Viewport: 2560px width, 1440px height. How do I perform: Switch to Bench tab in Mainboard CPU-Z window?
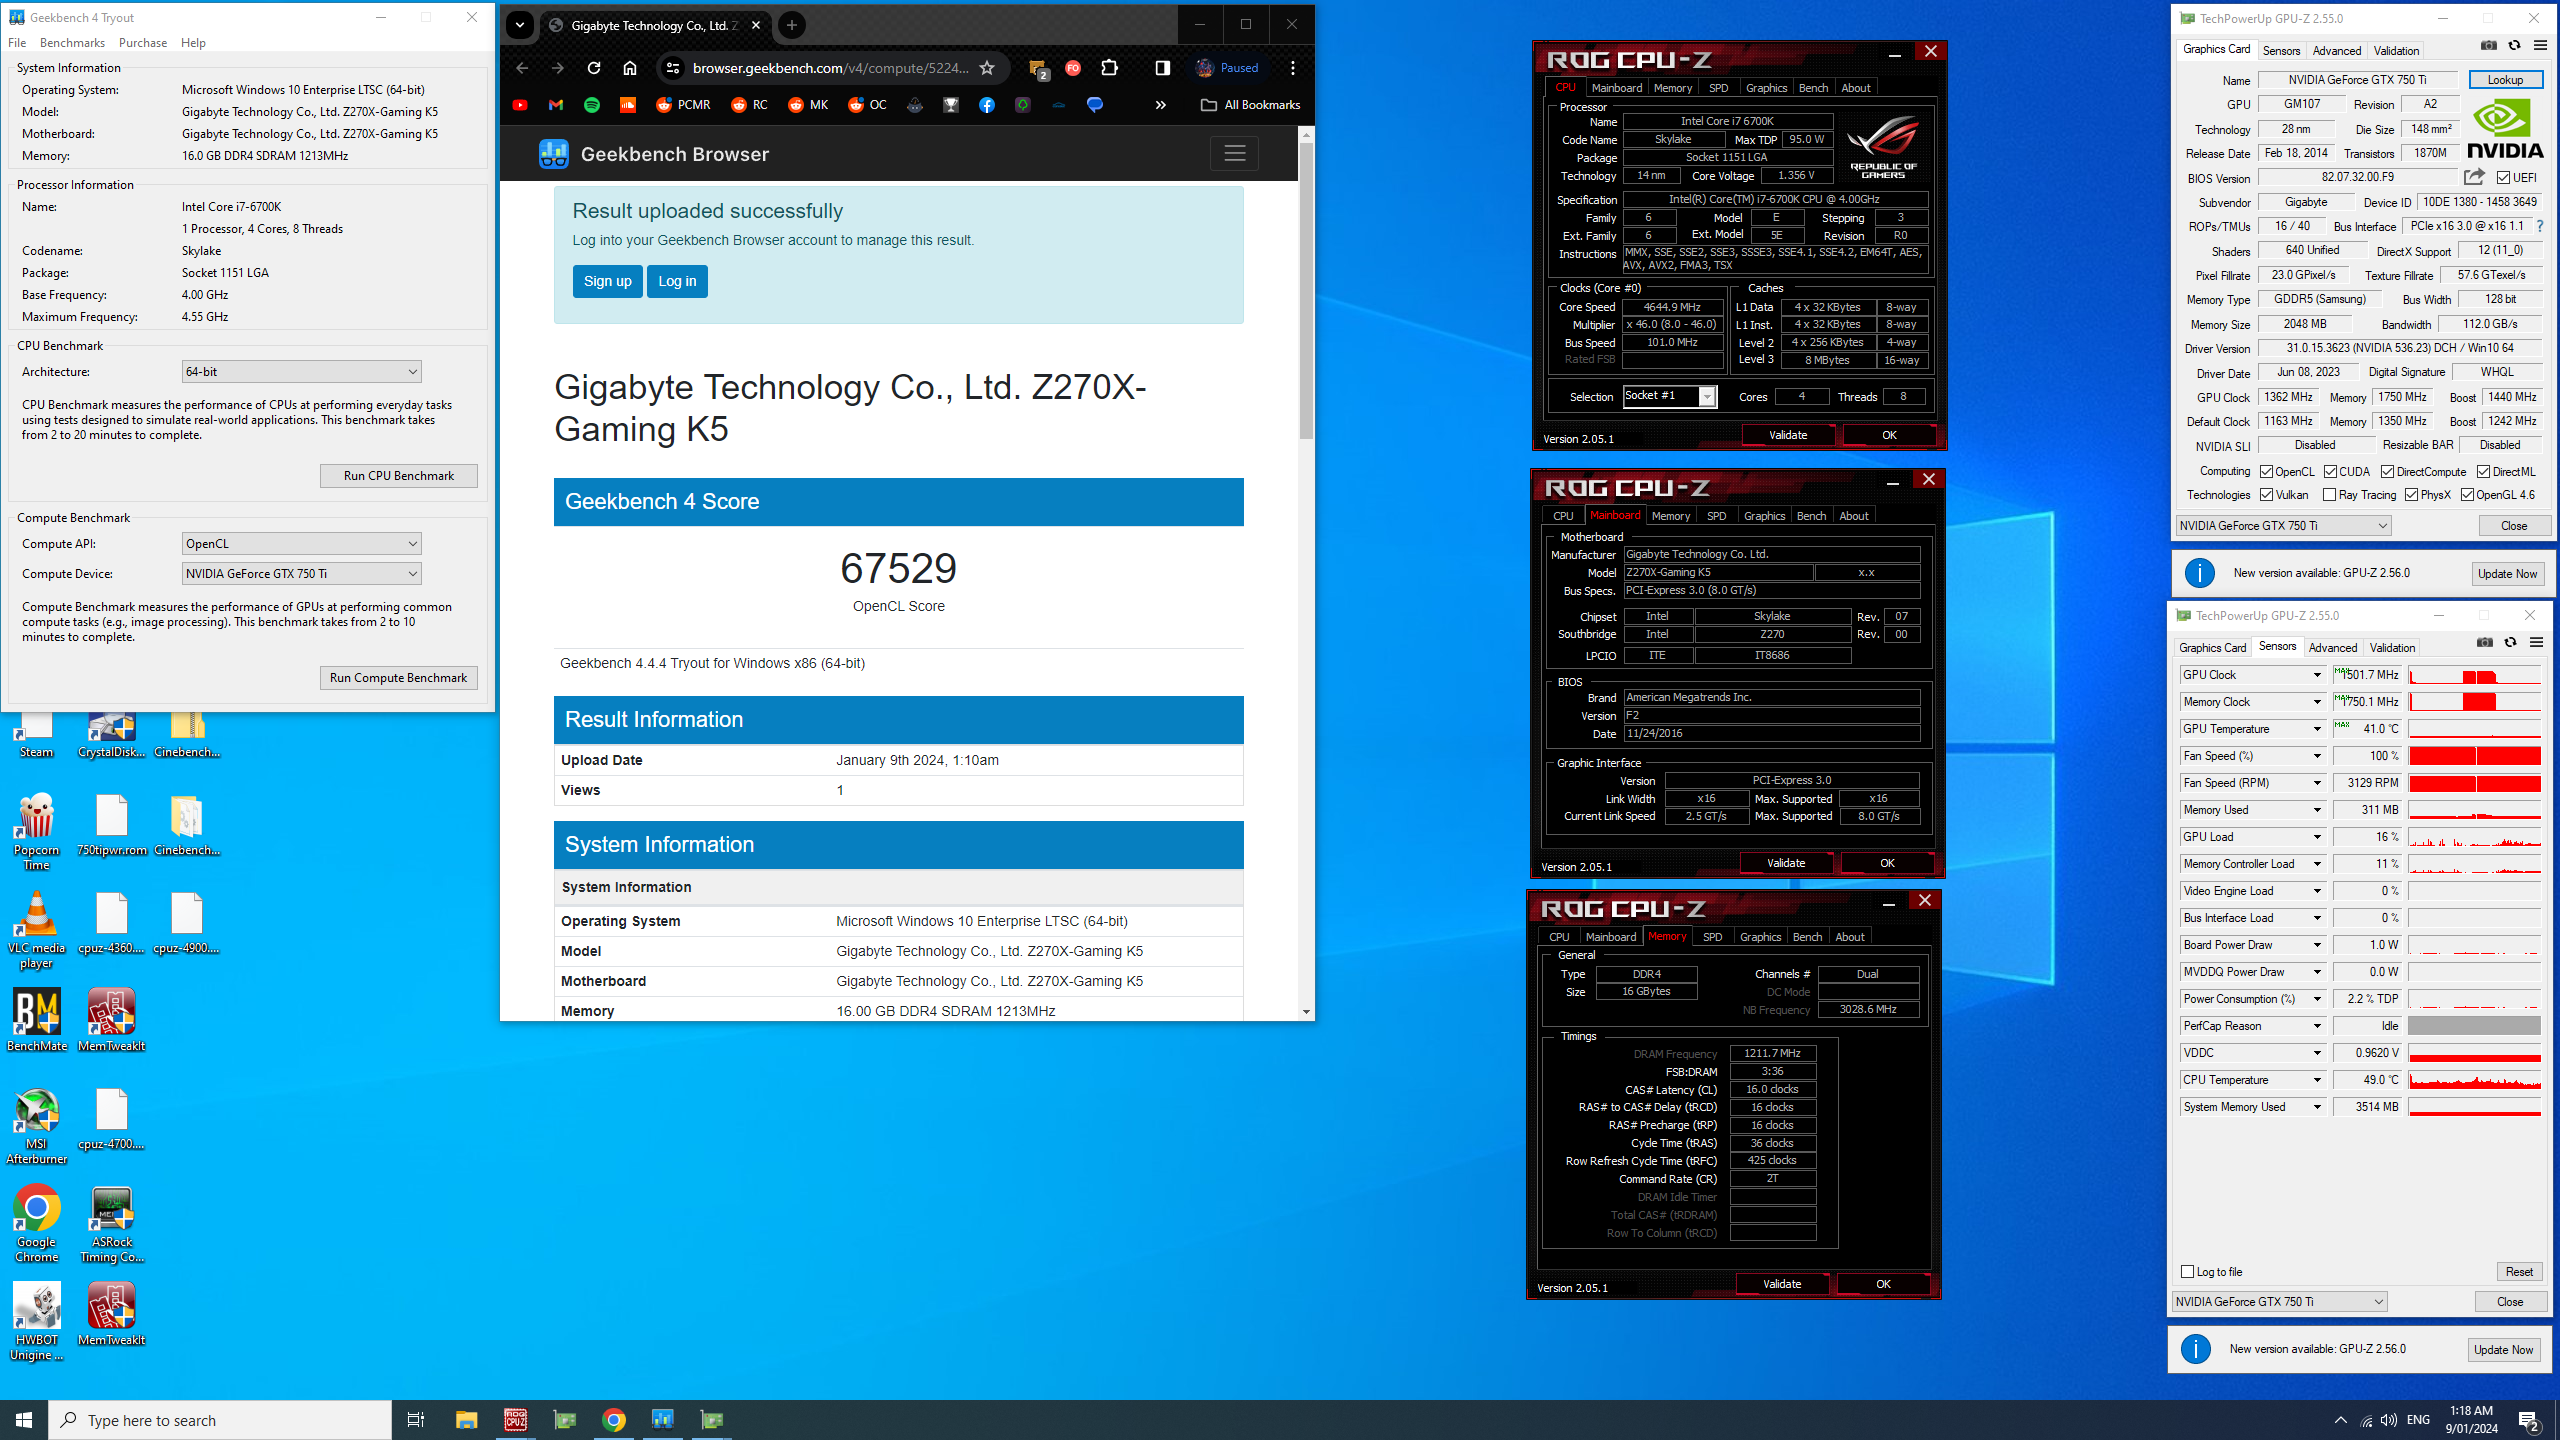1811,516
